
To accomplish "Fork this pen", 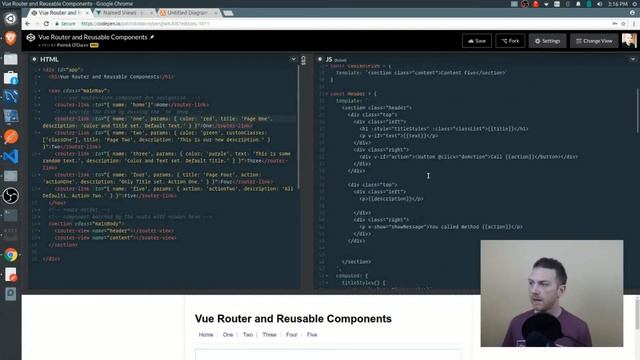I will pyautogui.click(x=510, y=41).
